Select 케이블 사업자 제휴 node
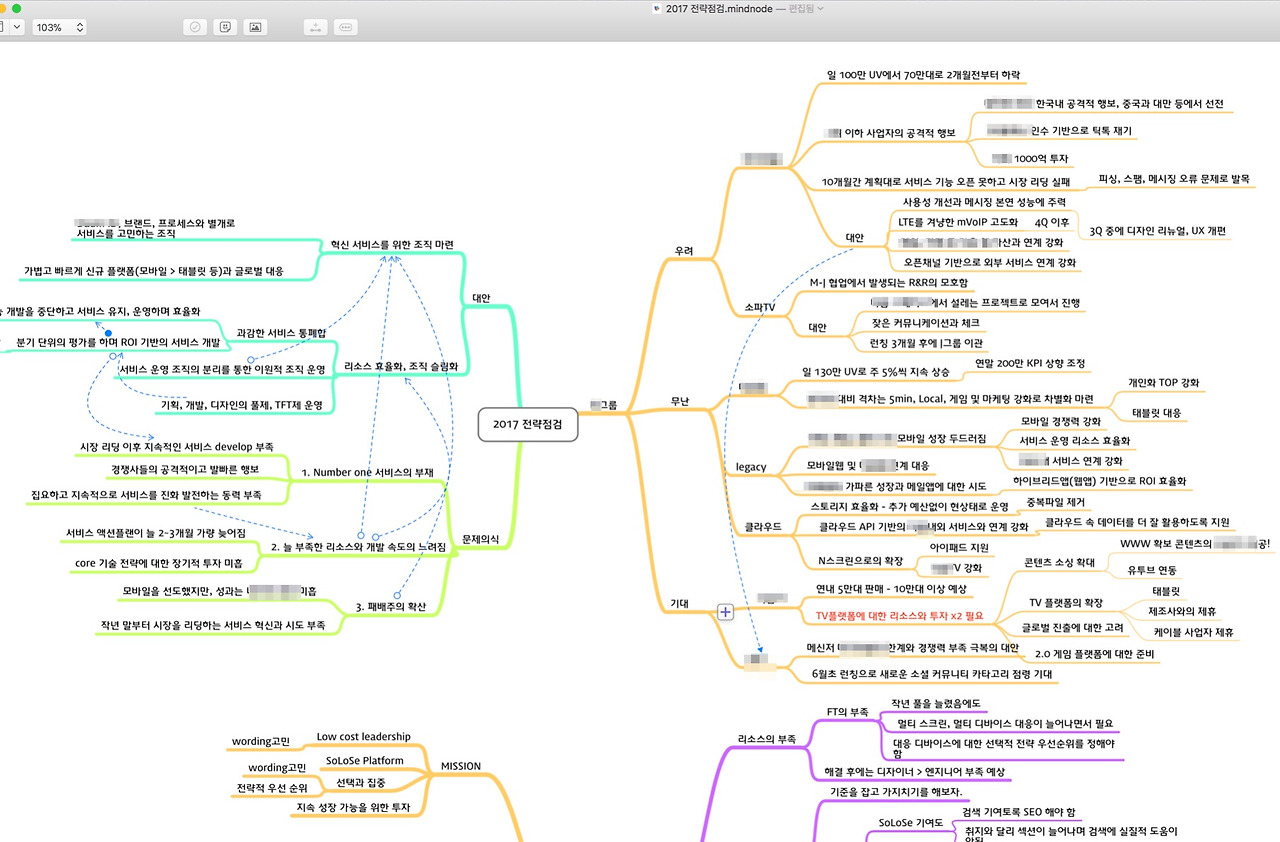 click(x=1193, y=632)
